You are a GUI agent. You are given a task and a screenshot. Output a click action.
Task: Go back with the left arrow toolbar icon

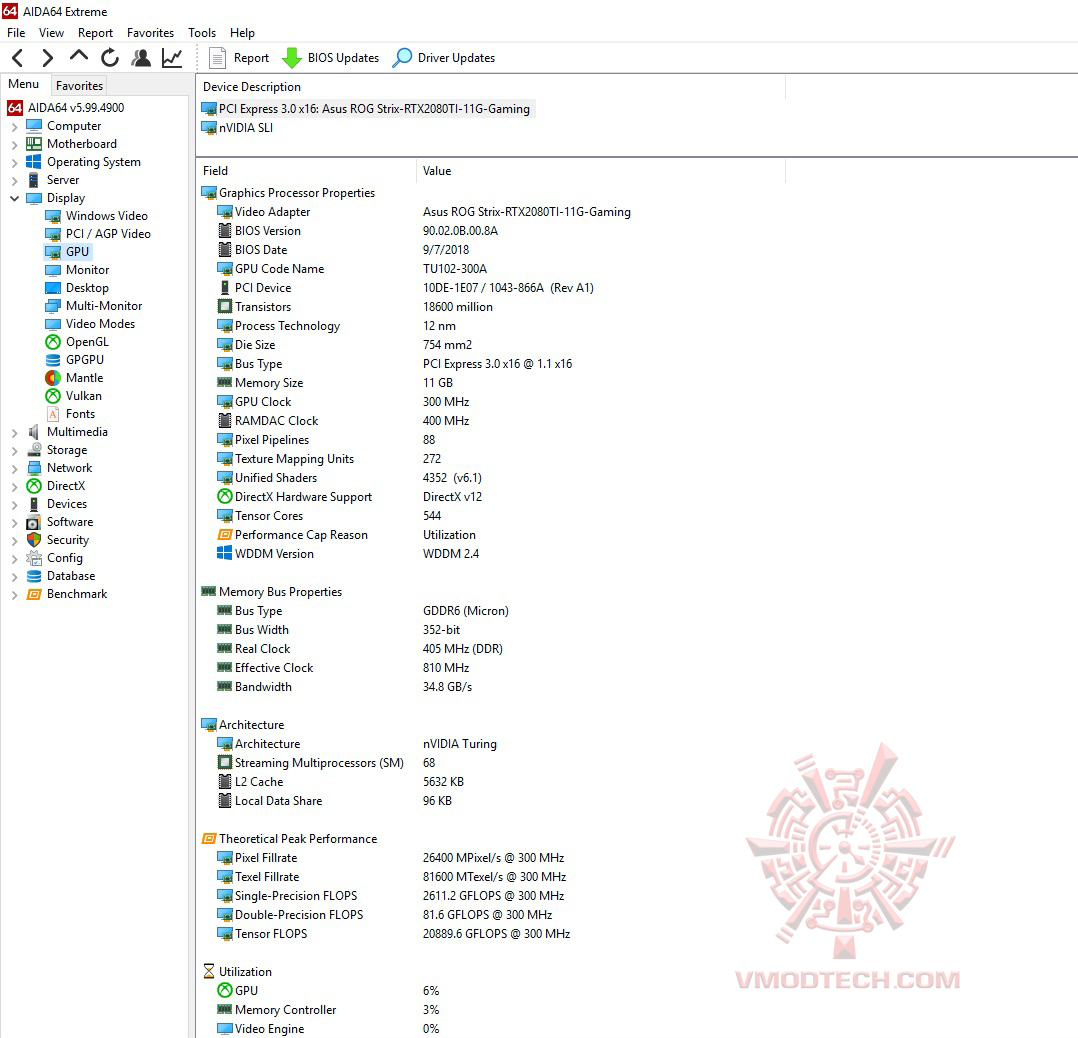pyautogui.click(x=18, y=58)
